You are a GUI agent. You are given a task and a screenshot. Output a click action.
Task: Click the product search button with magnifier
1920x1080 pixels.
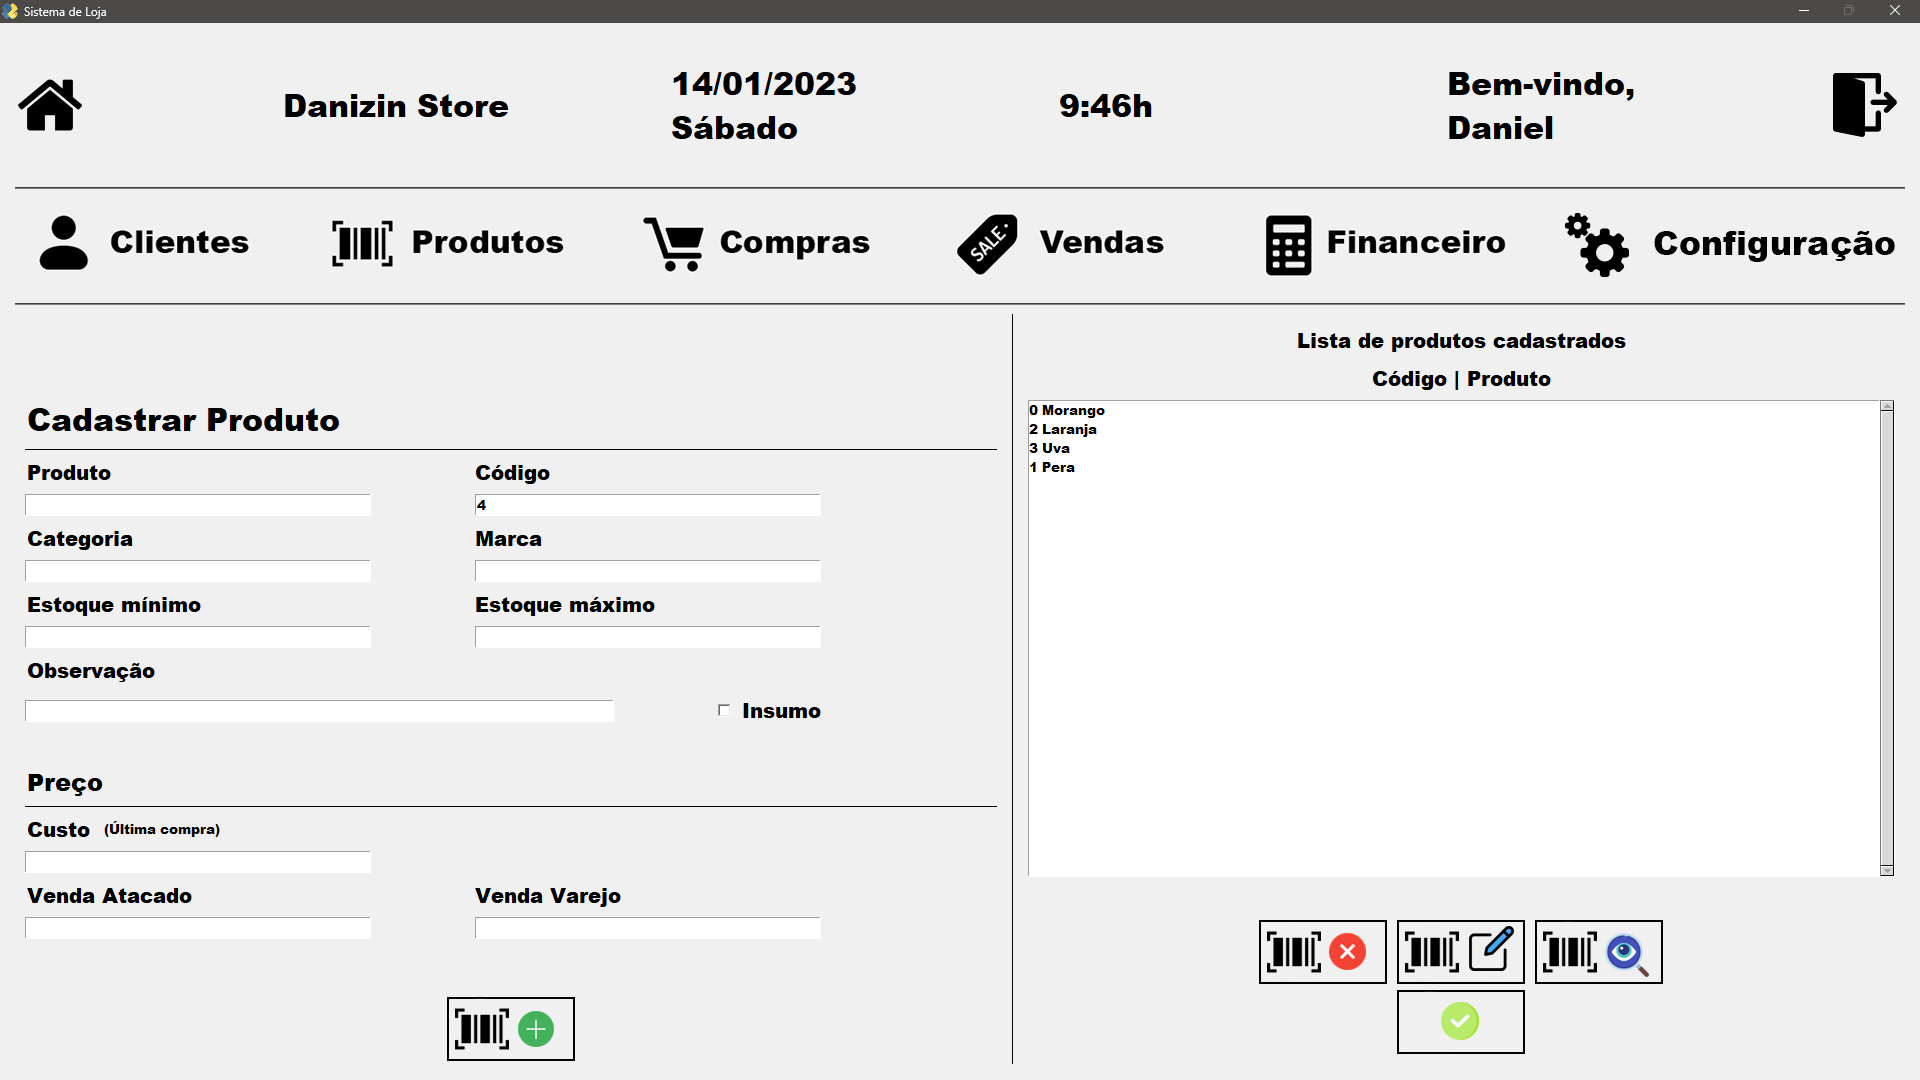pyautogui.click(x=1598, y=952)
